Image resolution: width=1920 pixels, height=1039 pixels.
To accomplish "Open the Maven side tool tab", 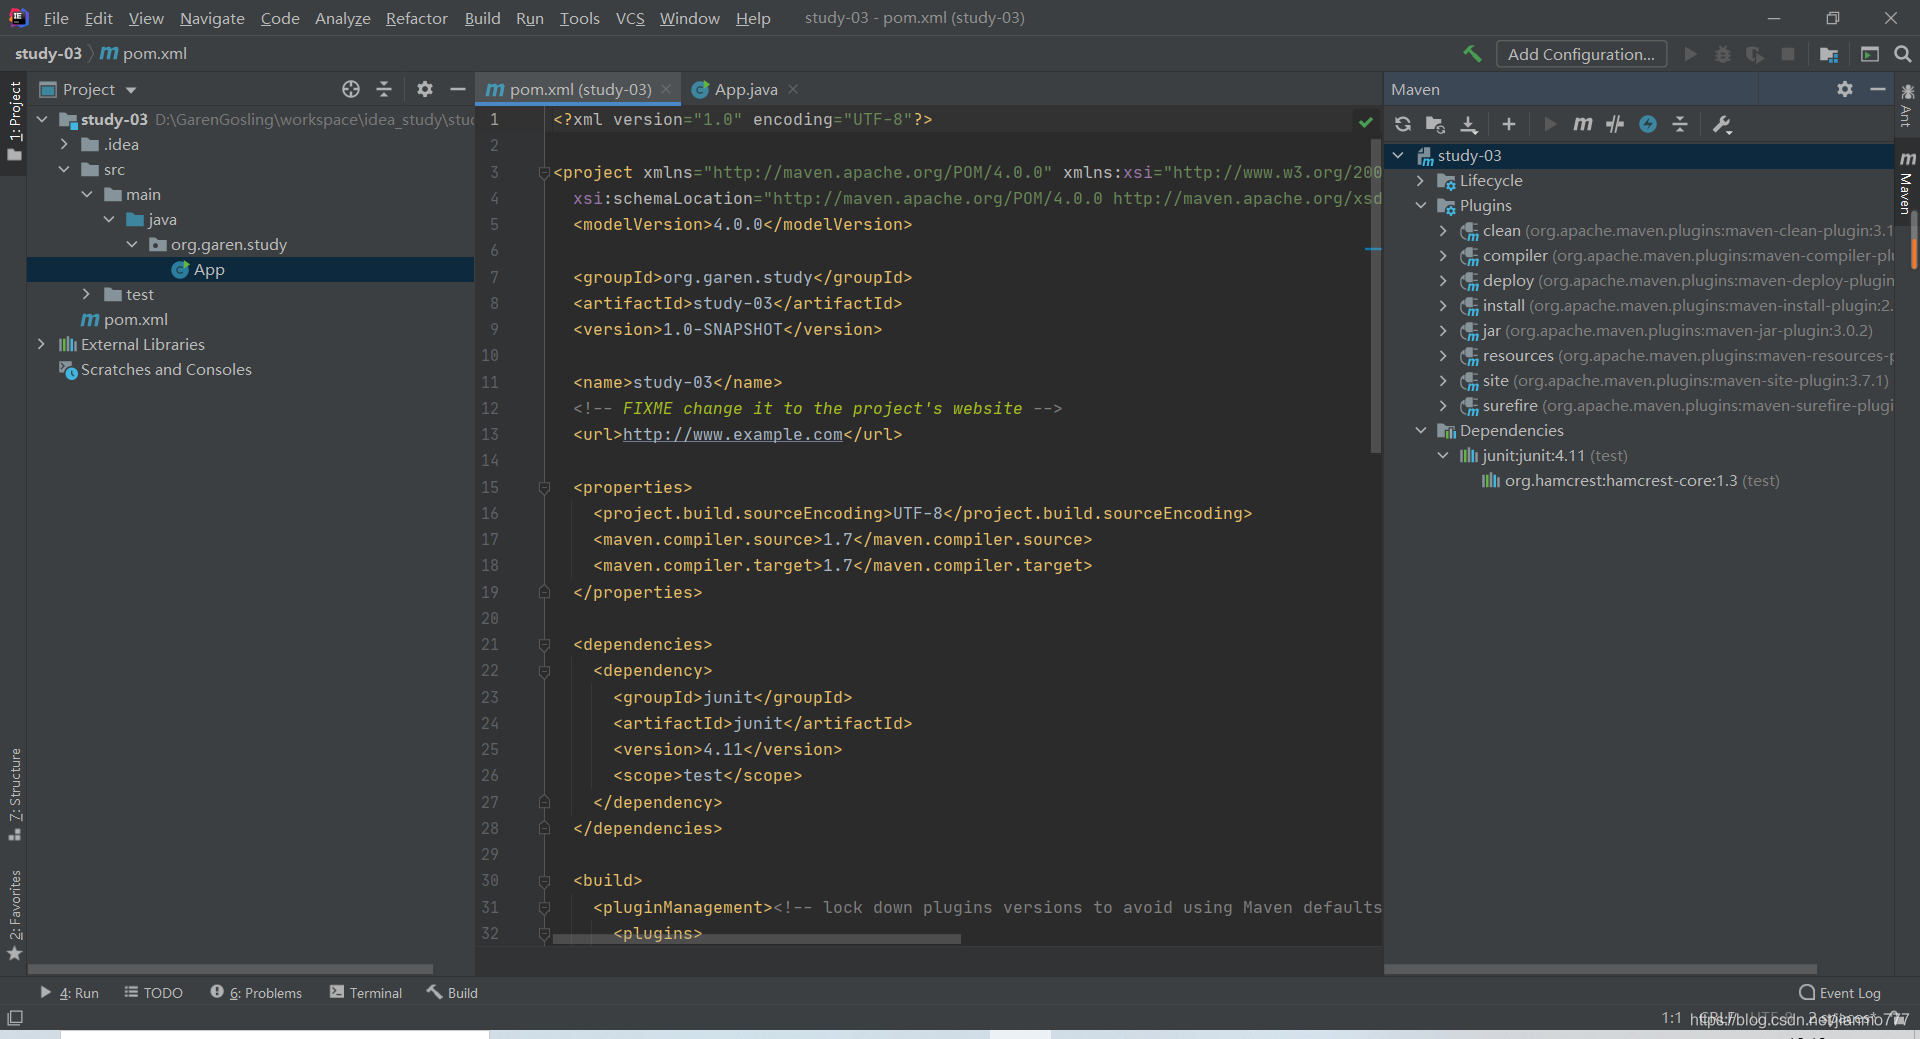I will pos(1907,182).
